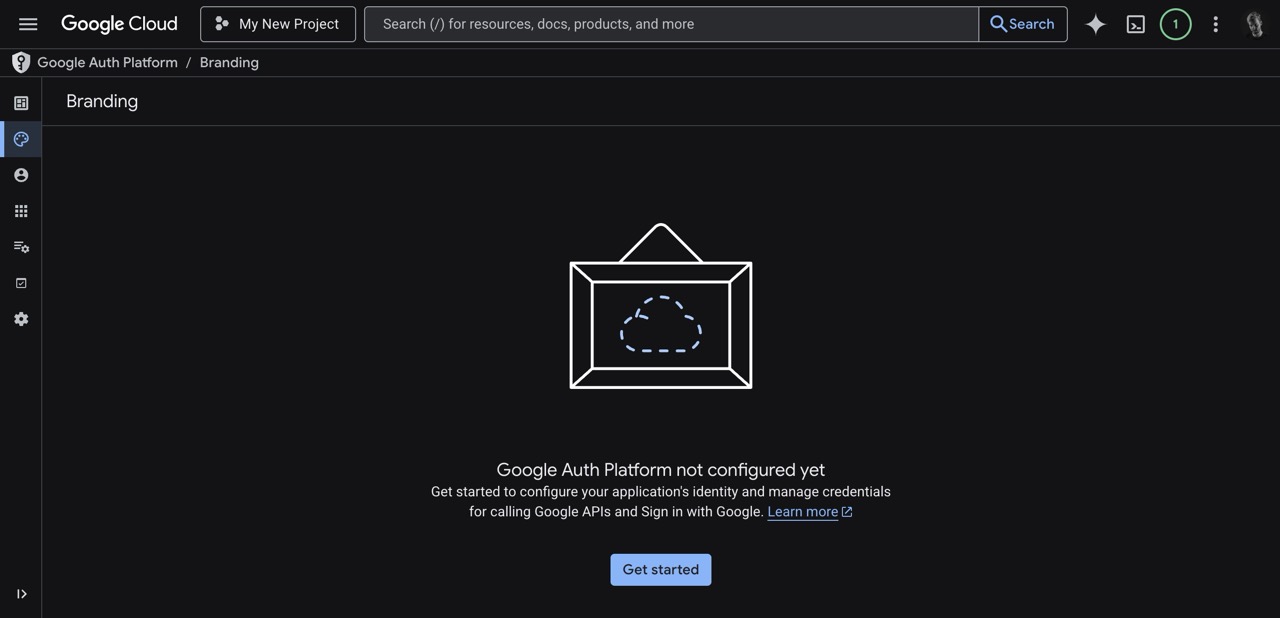1280x618 pixels.
Task: Follow the Google Auth Platform breadcrumb
Action: 107,61
